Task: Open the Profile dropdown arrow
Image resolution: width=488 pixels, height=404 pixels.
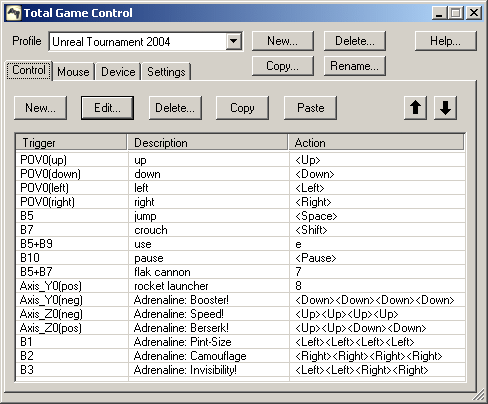Action: [233, 41]
